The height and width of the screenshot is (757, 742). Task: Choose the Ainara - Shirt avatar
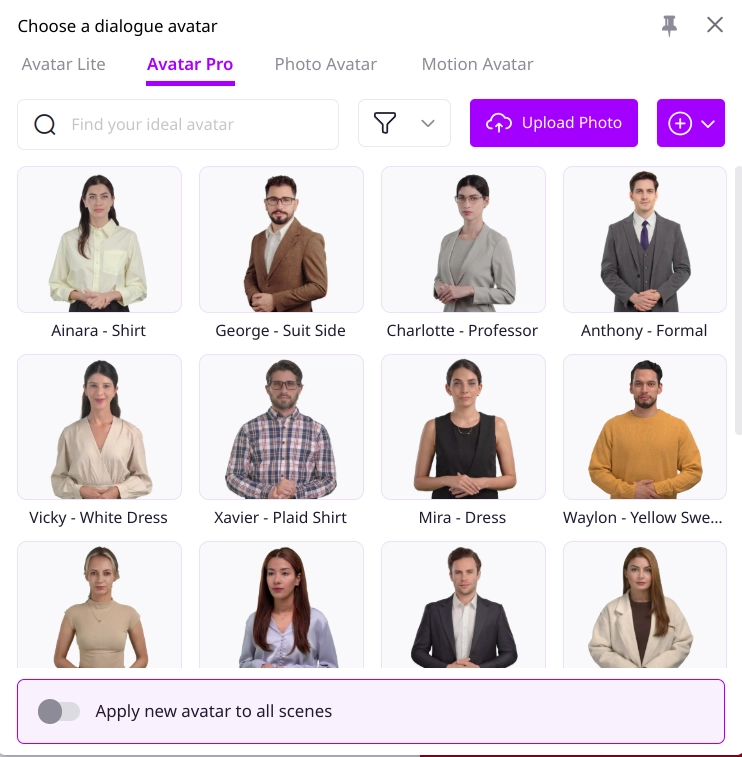point(99,239)
